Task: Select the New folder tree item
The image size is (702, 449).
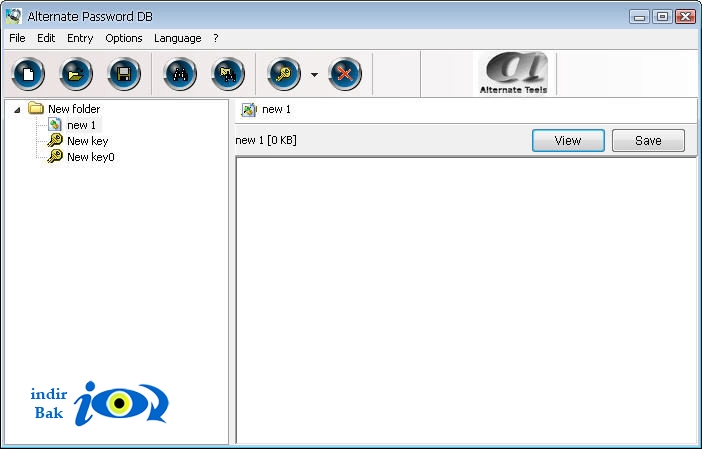Action: click(x=74, y=109)
